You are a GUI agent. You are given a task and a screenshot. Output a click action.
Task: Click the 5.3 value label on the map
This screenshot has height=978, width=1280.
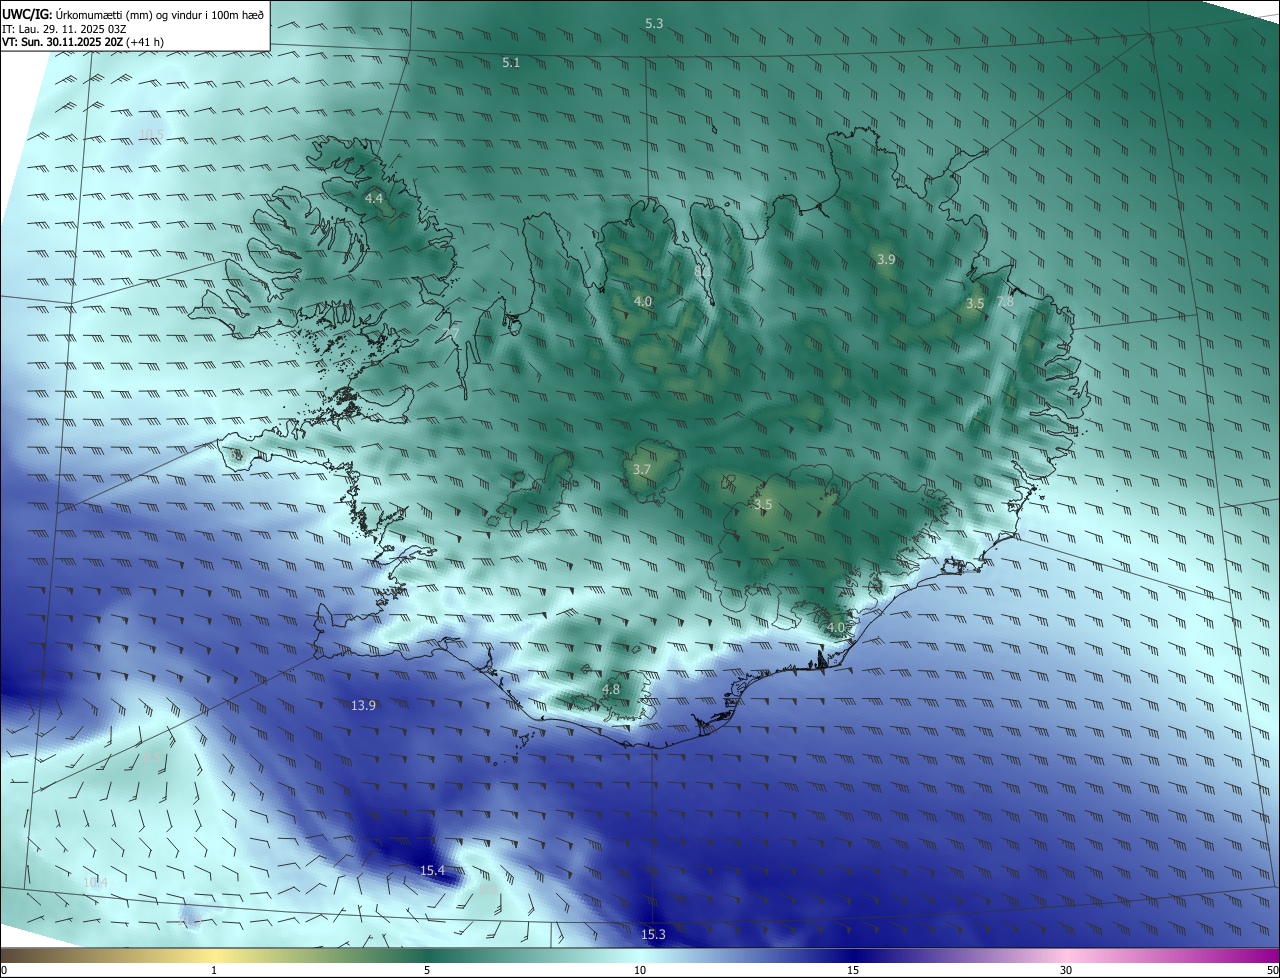pos(654,23)
